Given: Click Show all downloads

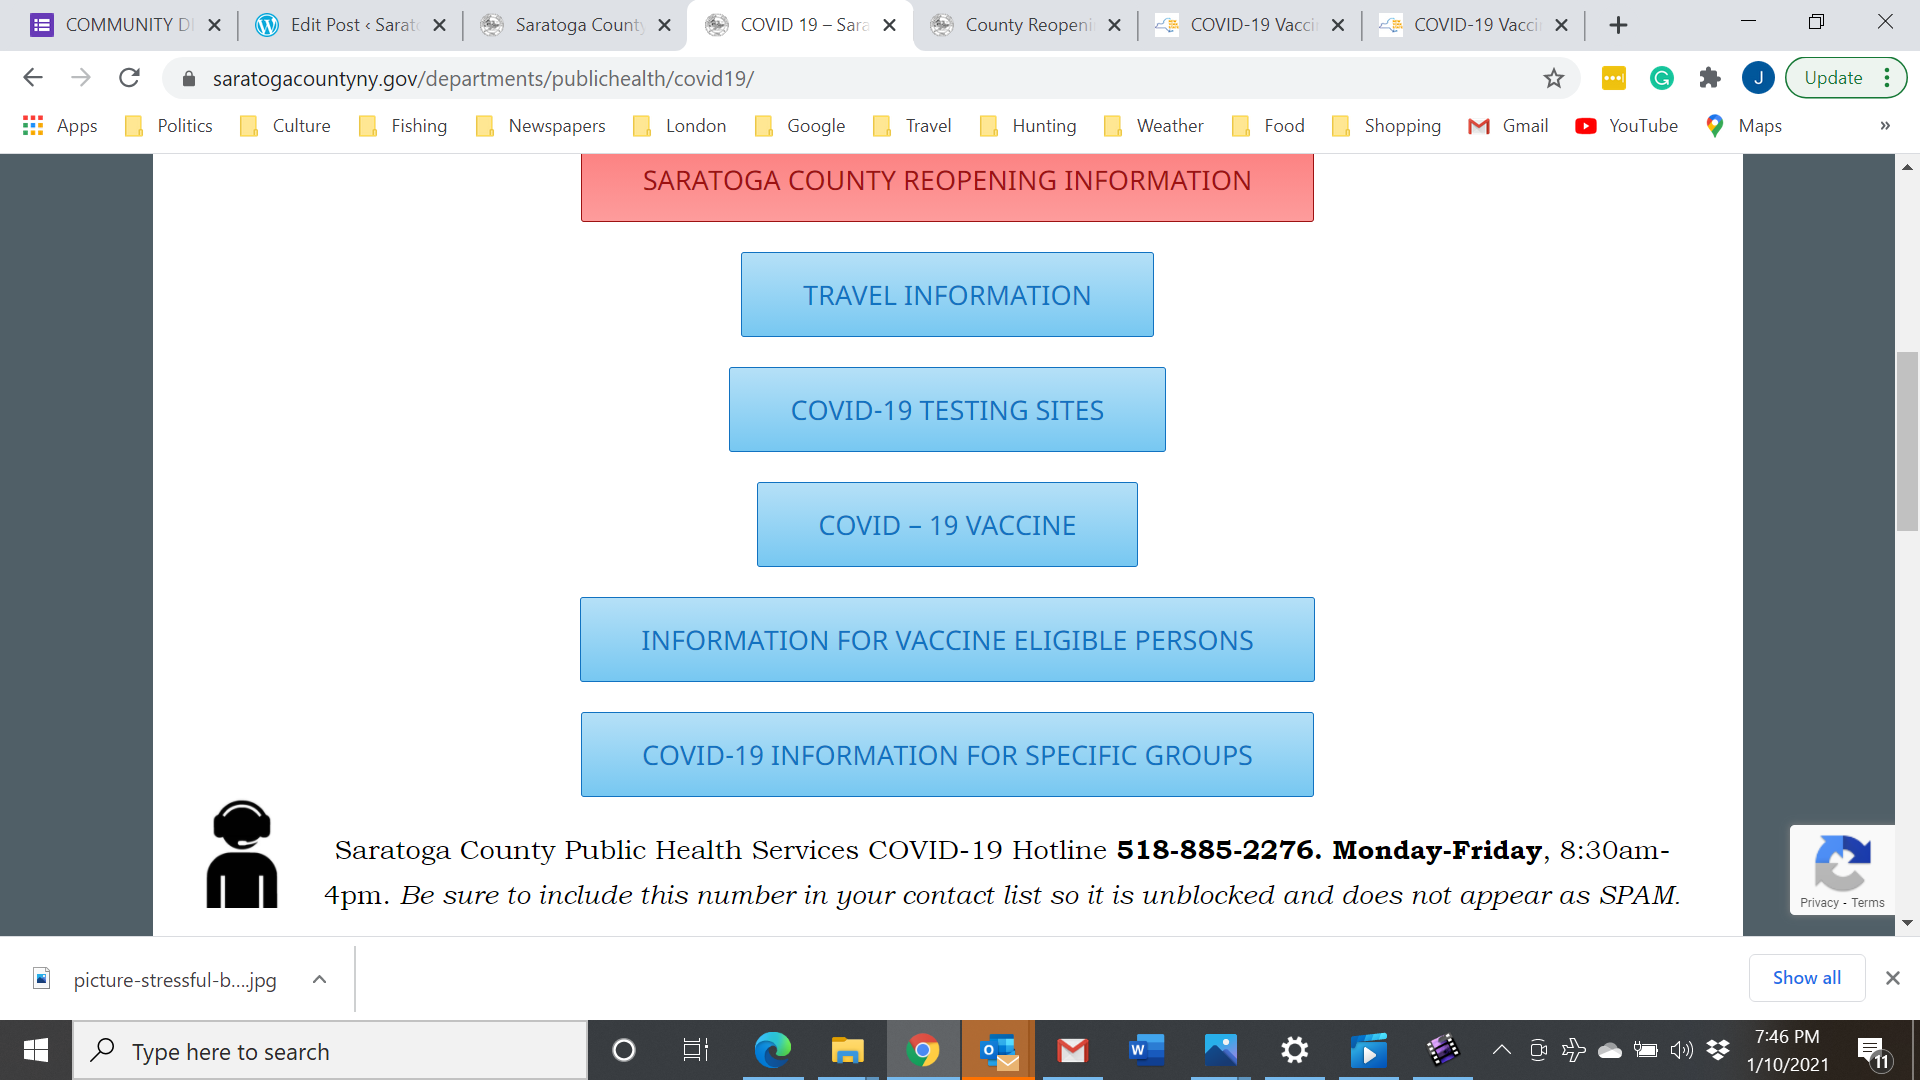Looking at the screenshot, I should 1806,978.
